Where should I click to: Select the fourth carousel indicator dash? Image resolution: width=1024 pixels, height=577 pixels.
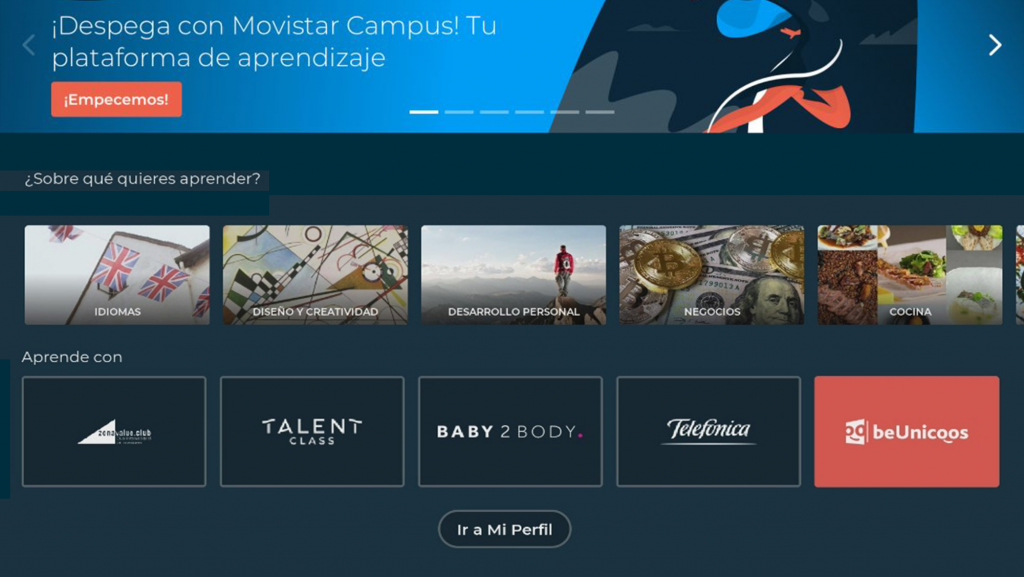pyautogui.click(x=530, y=112)
